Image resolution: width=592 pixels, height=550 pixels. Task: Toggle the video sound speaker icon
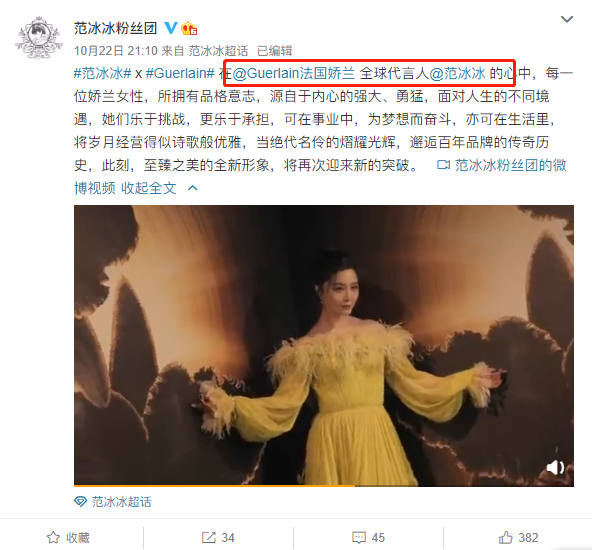click(555, 467)
